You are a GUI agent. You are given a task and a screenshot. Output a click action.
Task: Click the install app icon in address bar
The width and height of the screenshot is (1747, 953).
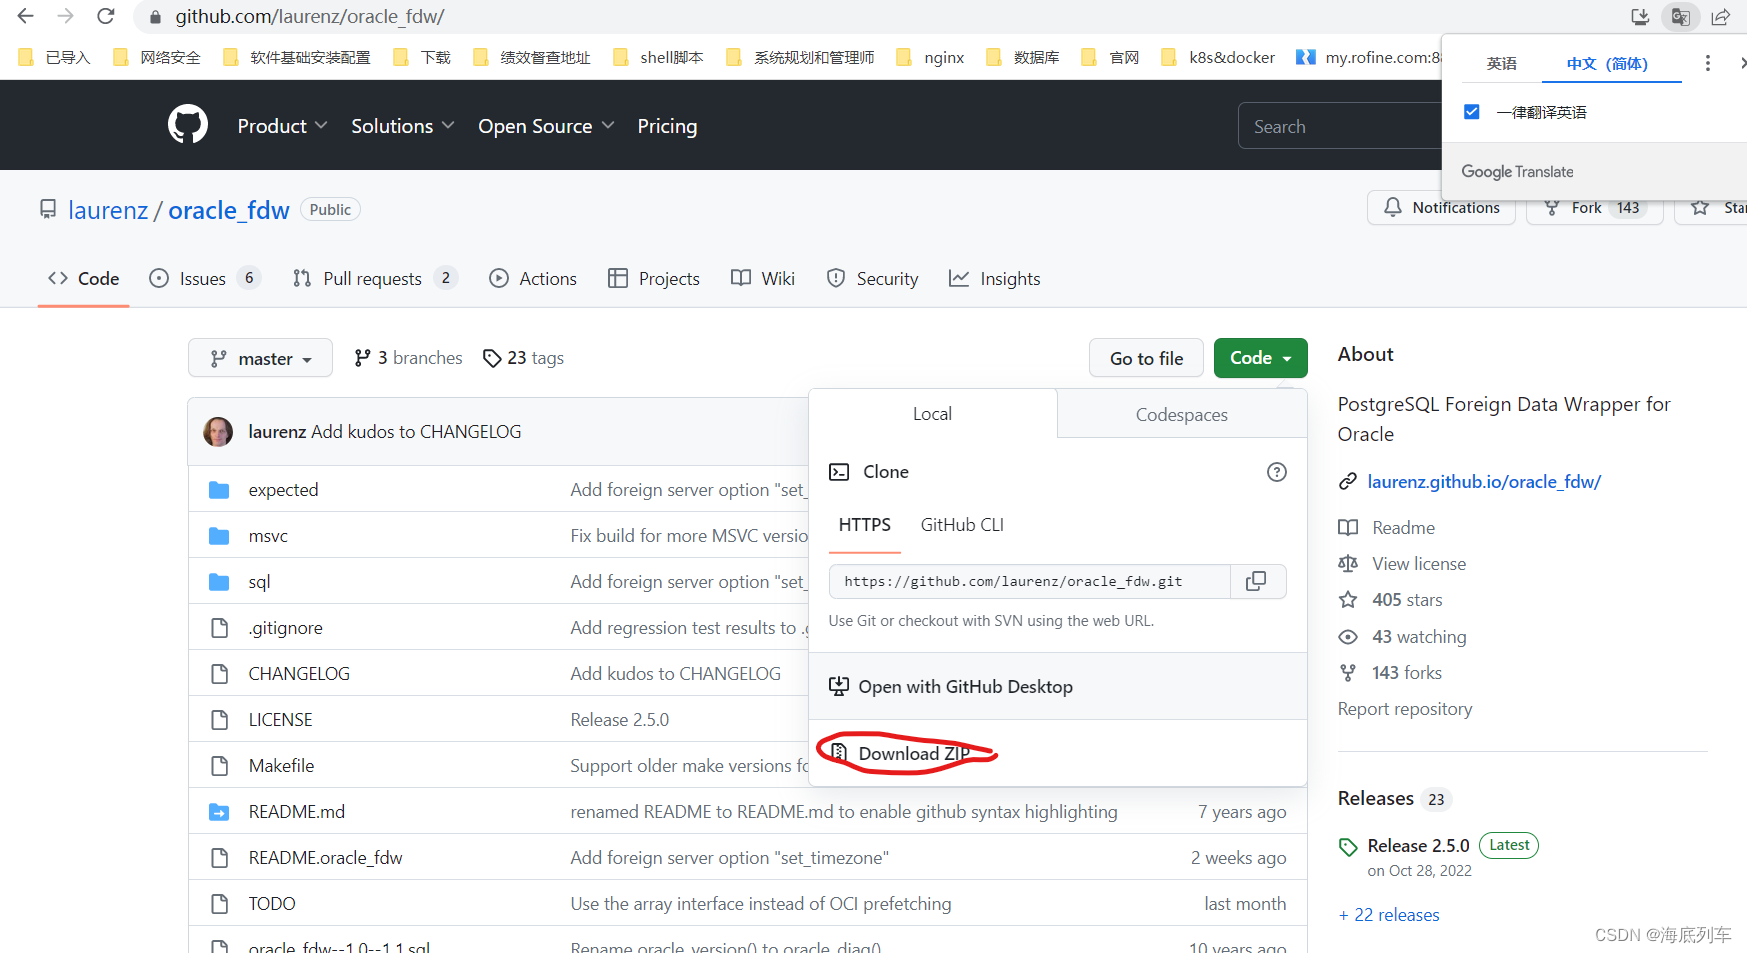1640,17
